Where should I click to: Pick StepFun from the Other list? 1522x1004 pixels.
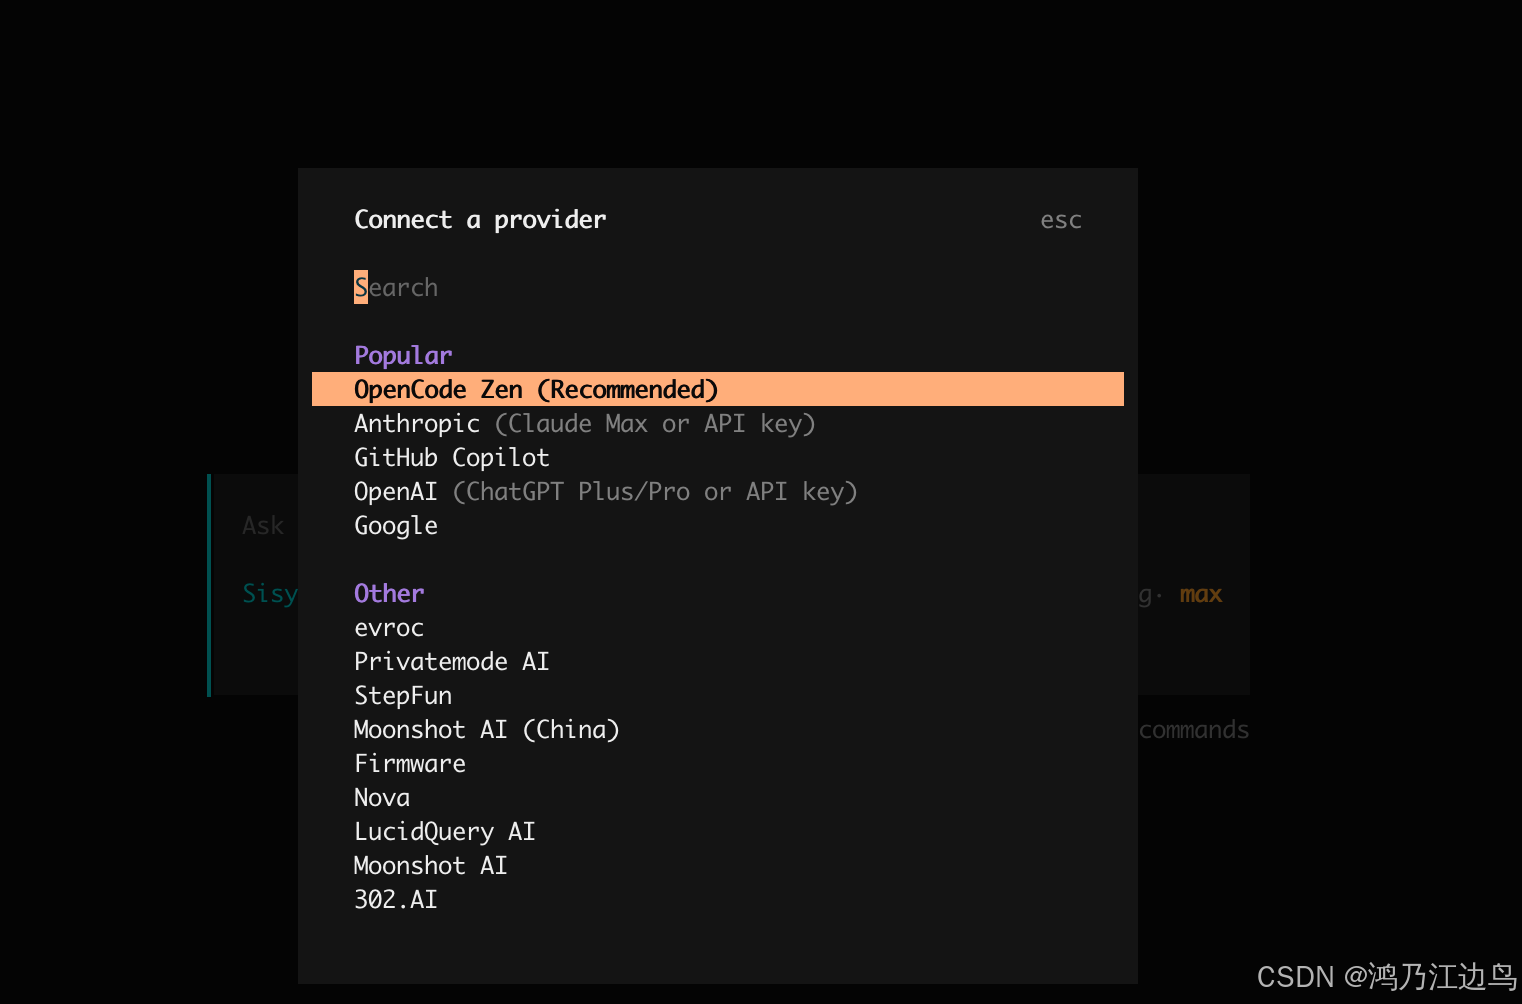click(x=717, y=695)
